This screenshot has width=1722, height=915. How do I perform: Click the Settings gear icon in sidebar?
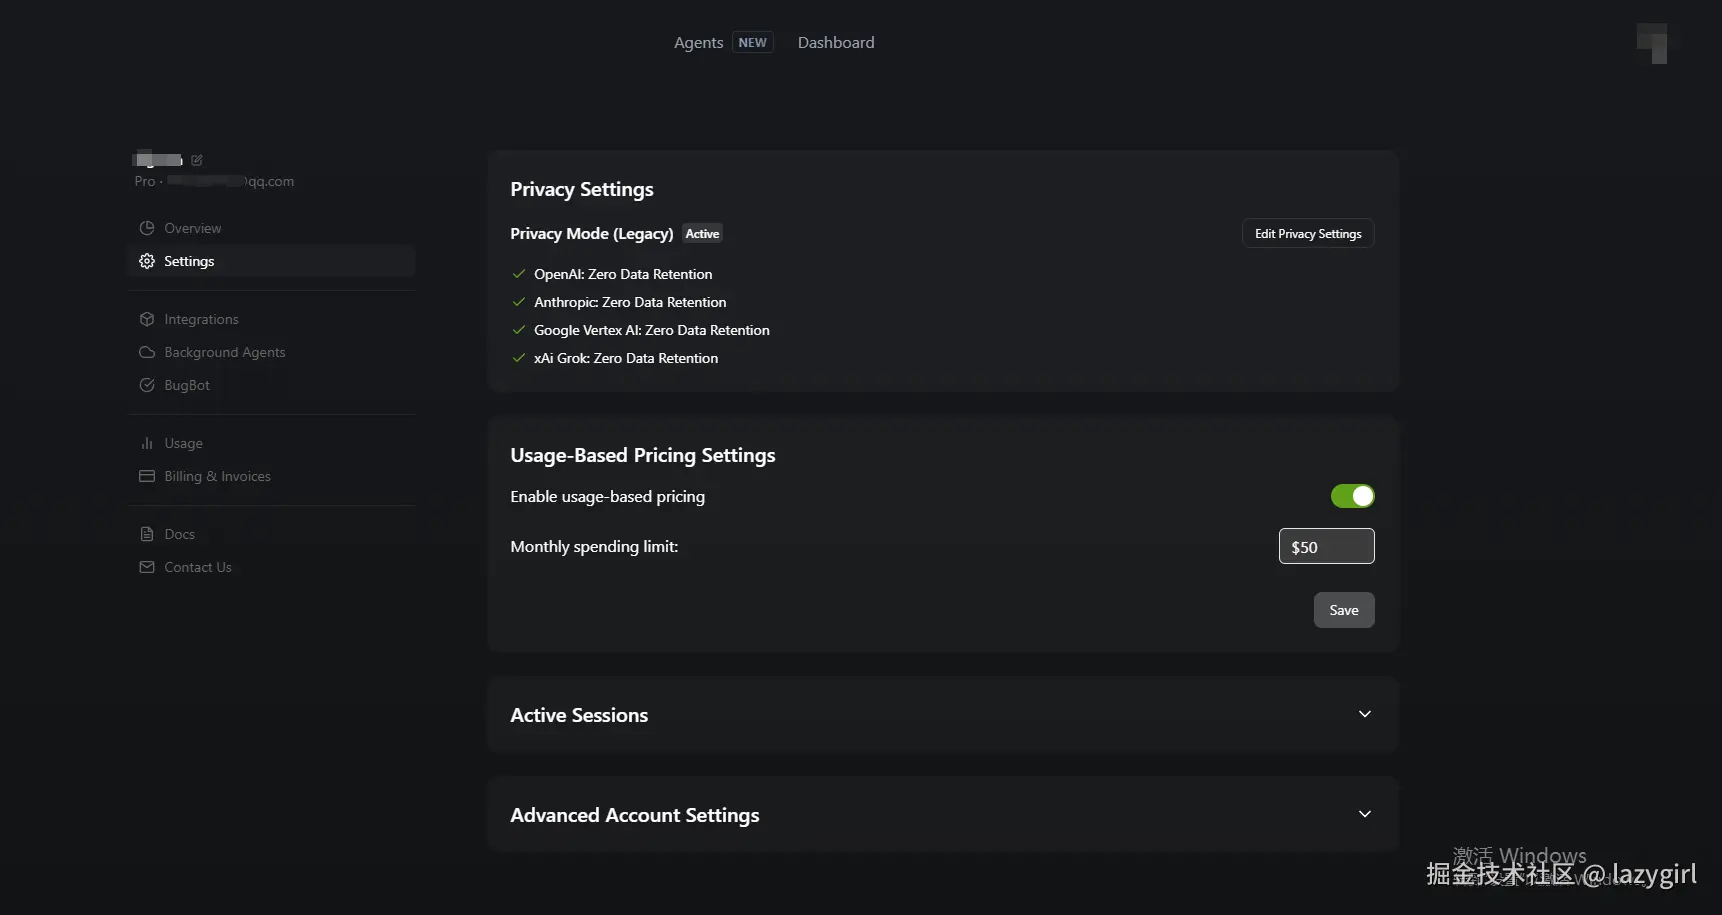(x=147, y=261)
